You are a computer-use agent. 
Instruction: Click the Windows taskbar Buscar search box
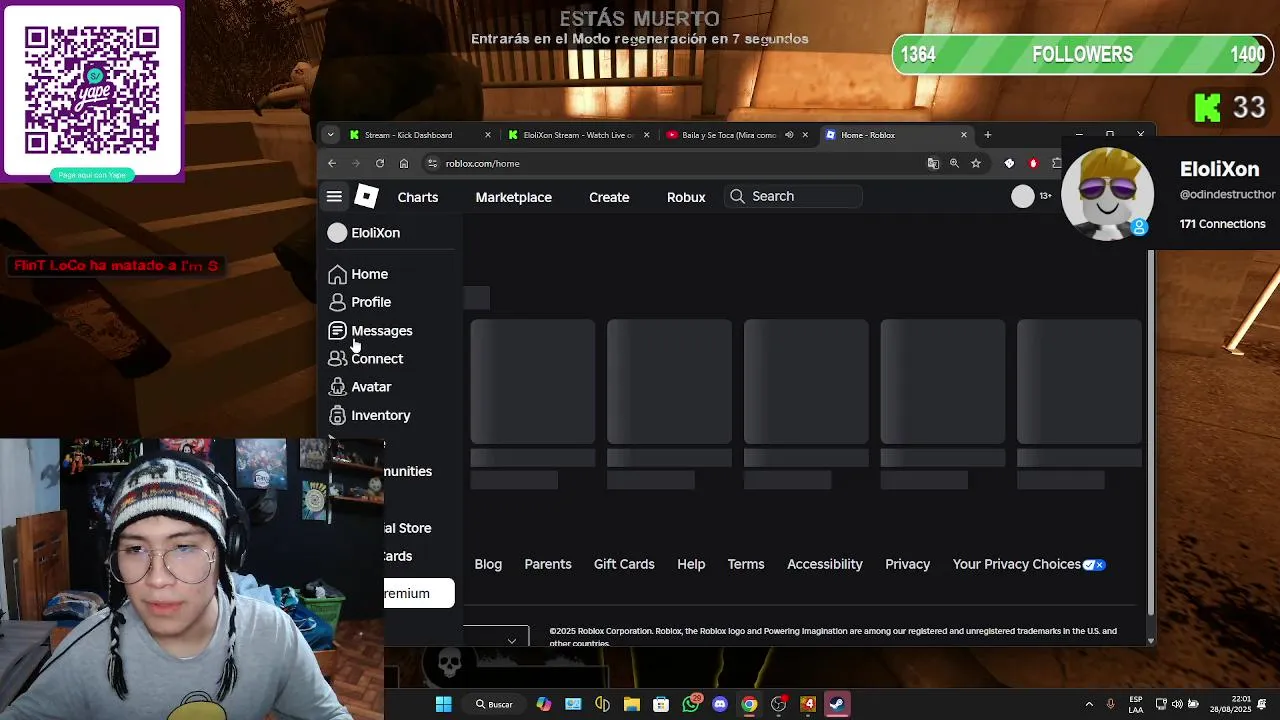coord(495,704)
